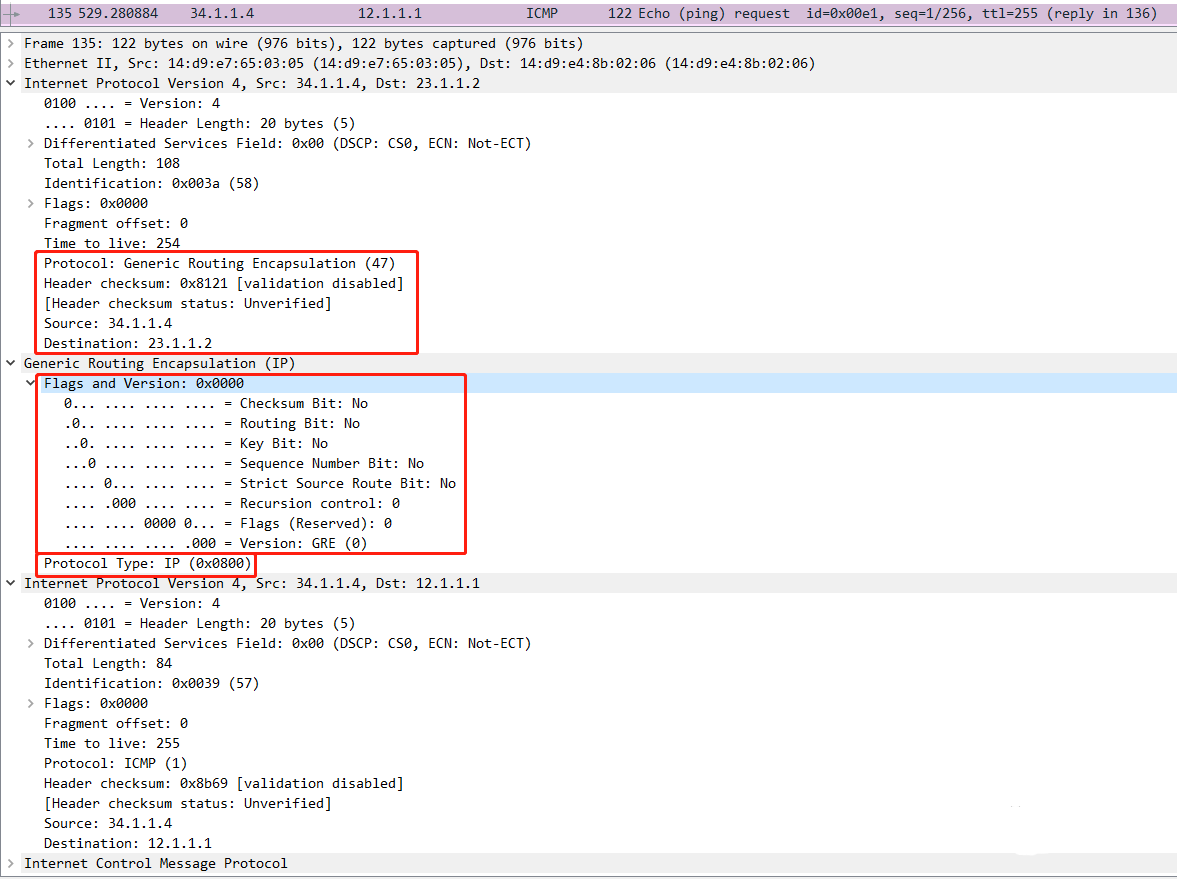Collapse the IPv4 section with Dst 23.1.1.2
Image resolution: width=1177 pixels, height=879 pixels.
[x=11, y=83]
